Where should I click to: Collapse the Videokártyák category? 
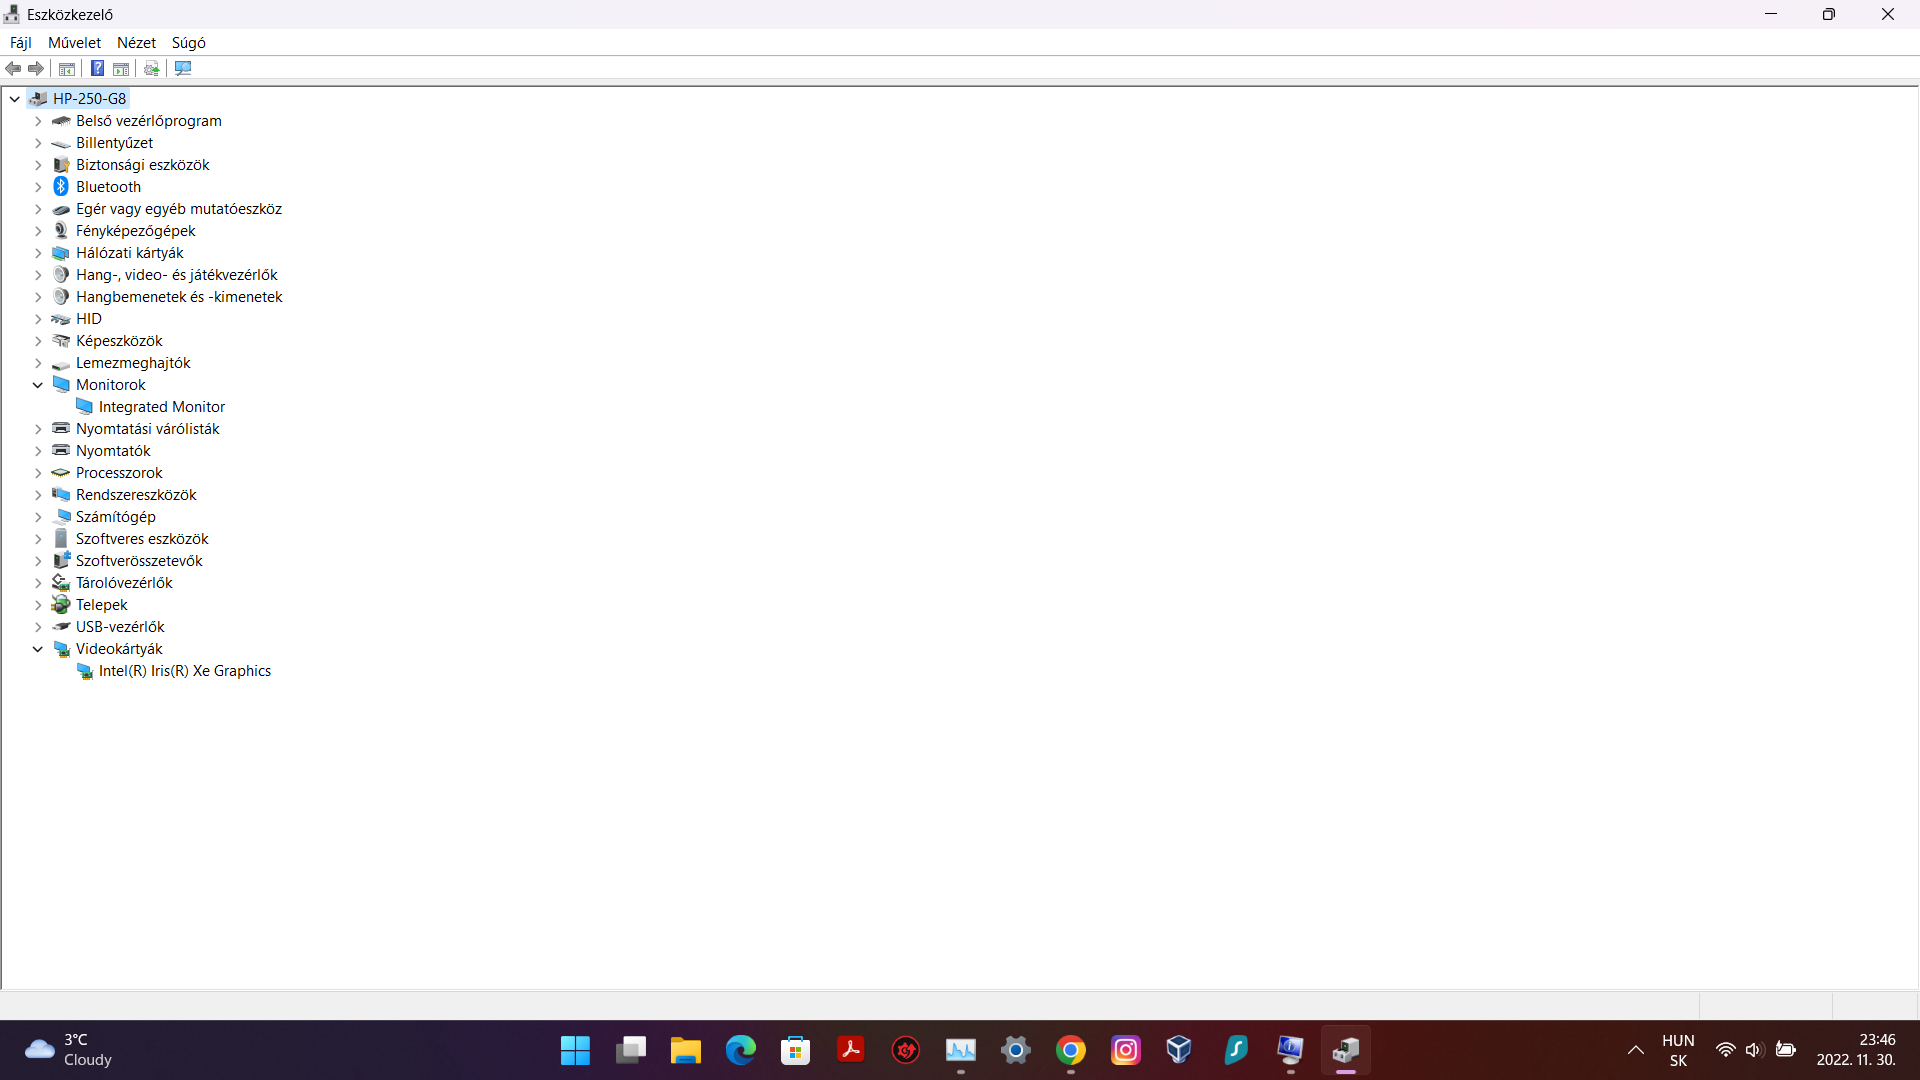point(38,649)
